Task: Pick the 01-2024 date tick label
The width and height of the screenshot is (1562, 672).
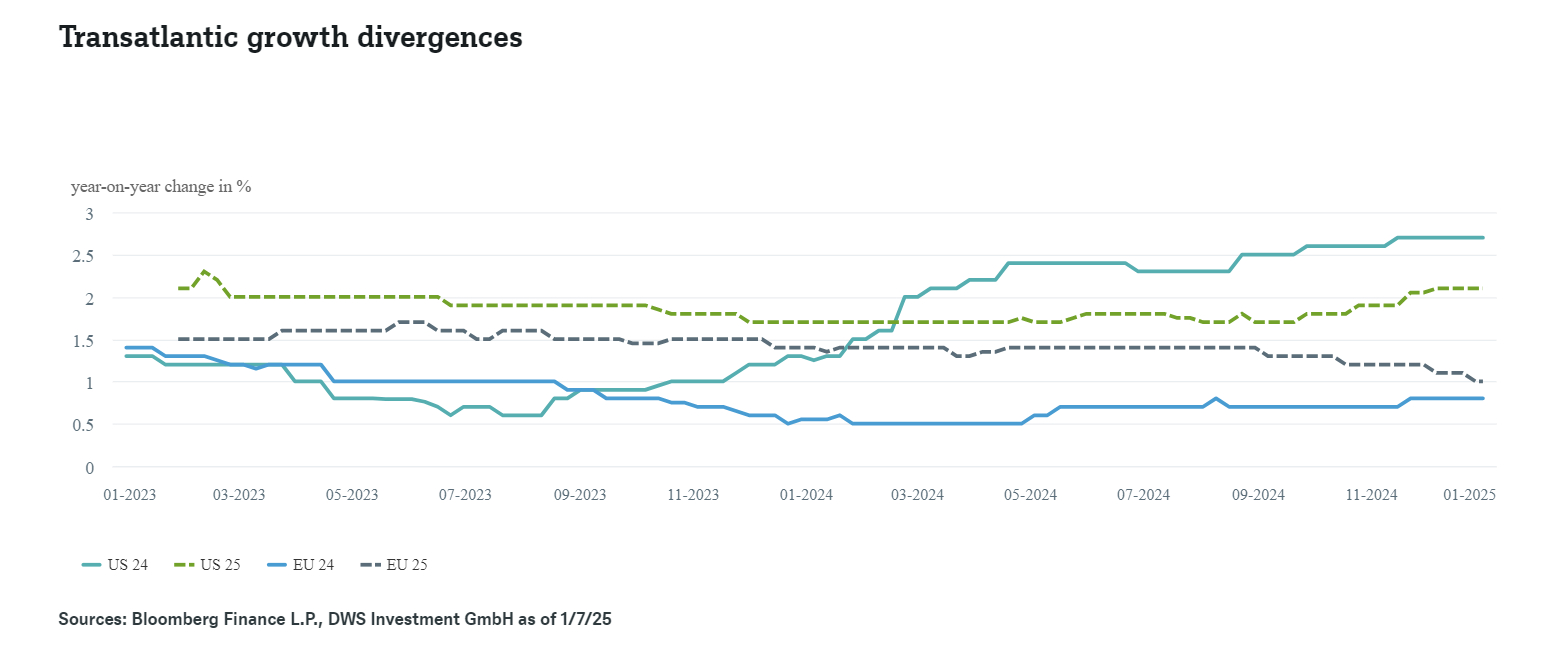Action: click(806, 494)
